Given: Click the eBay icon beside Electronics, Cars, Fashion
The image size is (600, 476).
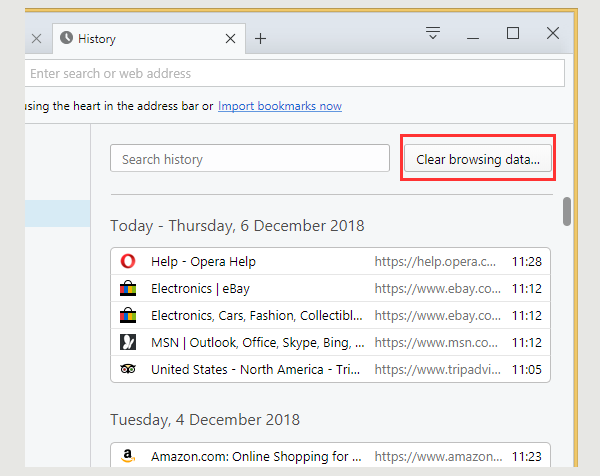Looking at the screenshot, I should click(x=128, y=315).
